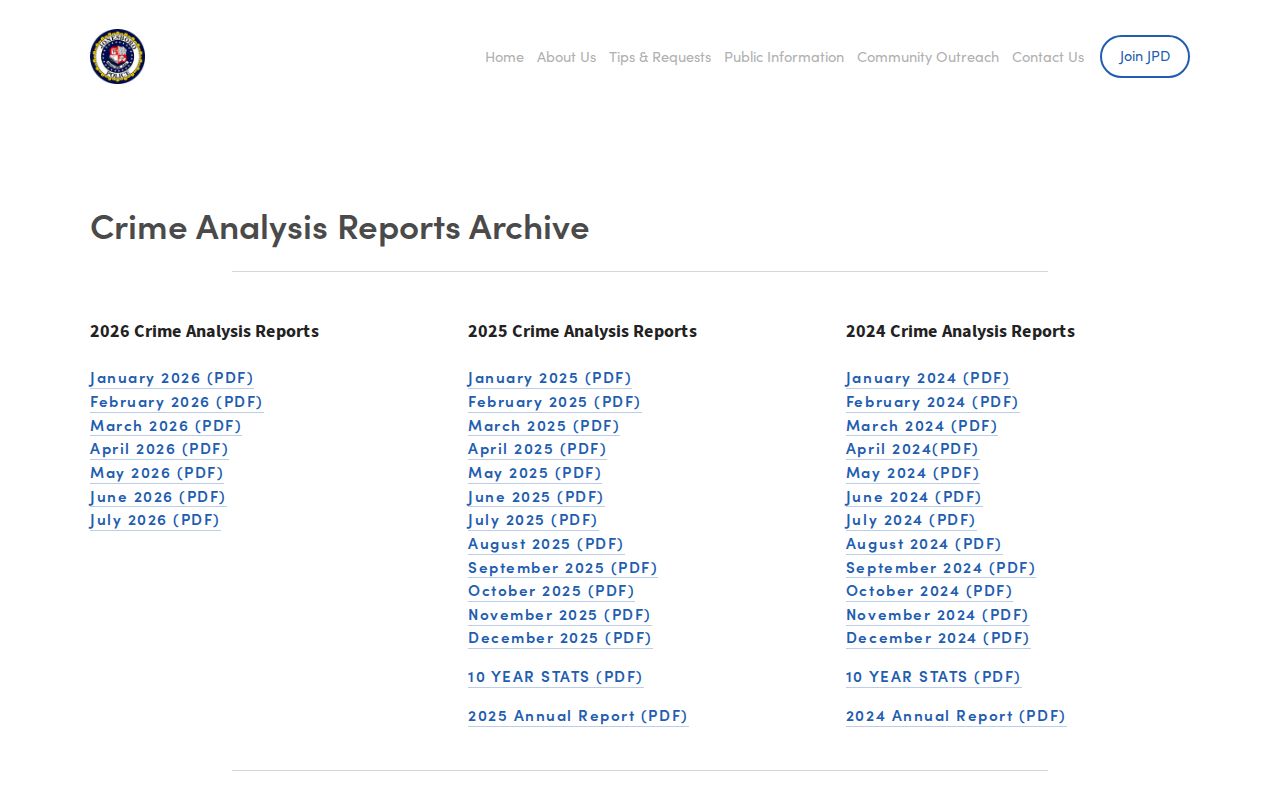Open the December 2025 PDF report
This screenshot has height=800, width=1280.
coord(560,638)
